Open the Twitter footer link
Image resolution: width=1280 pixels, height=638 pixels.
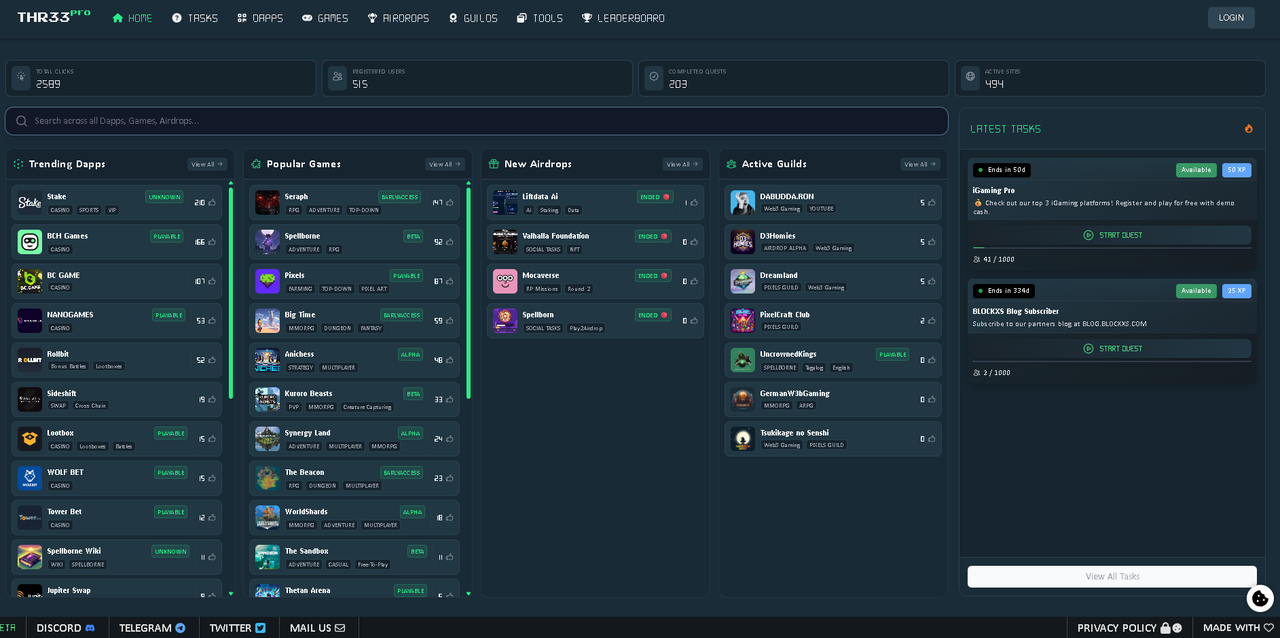(238, 628)
